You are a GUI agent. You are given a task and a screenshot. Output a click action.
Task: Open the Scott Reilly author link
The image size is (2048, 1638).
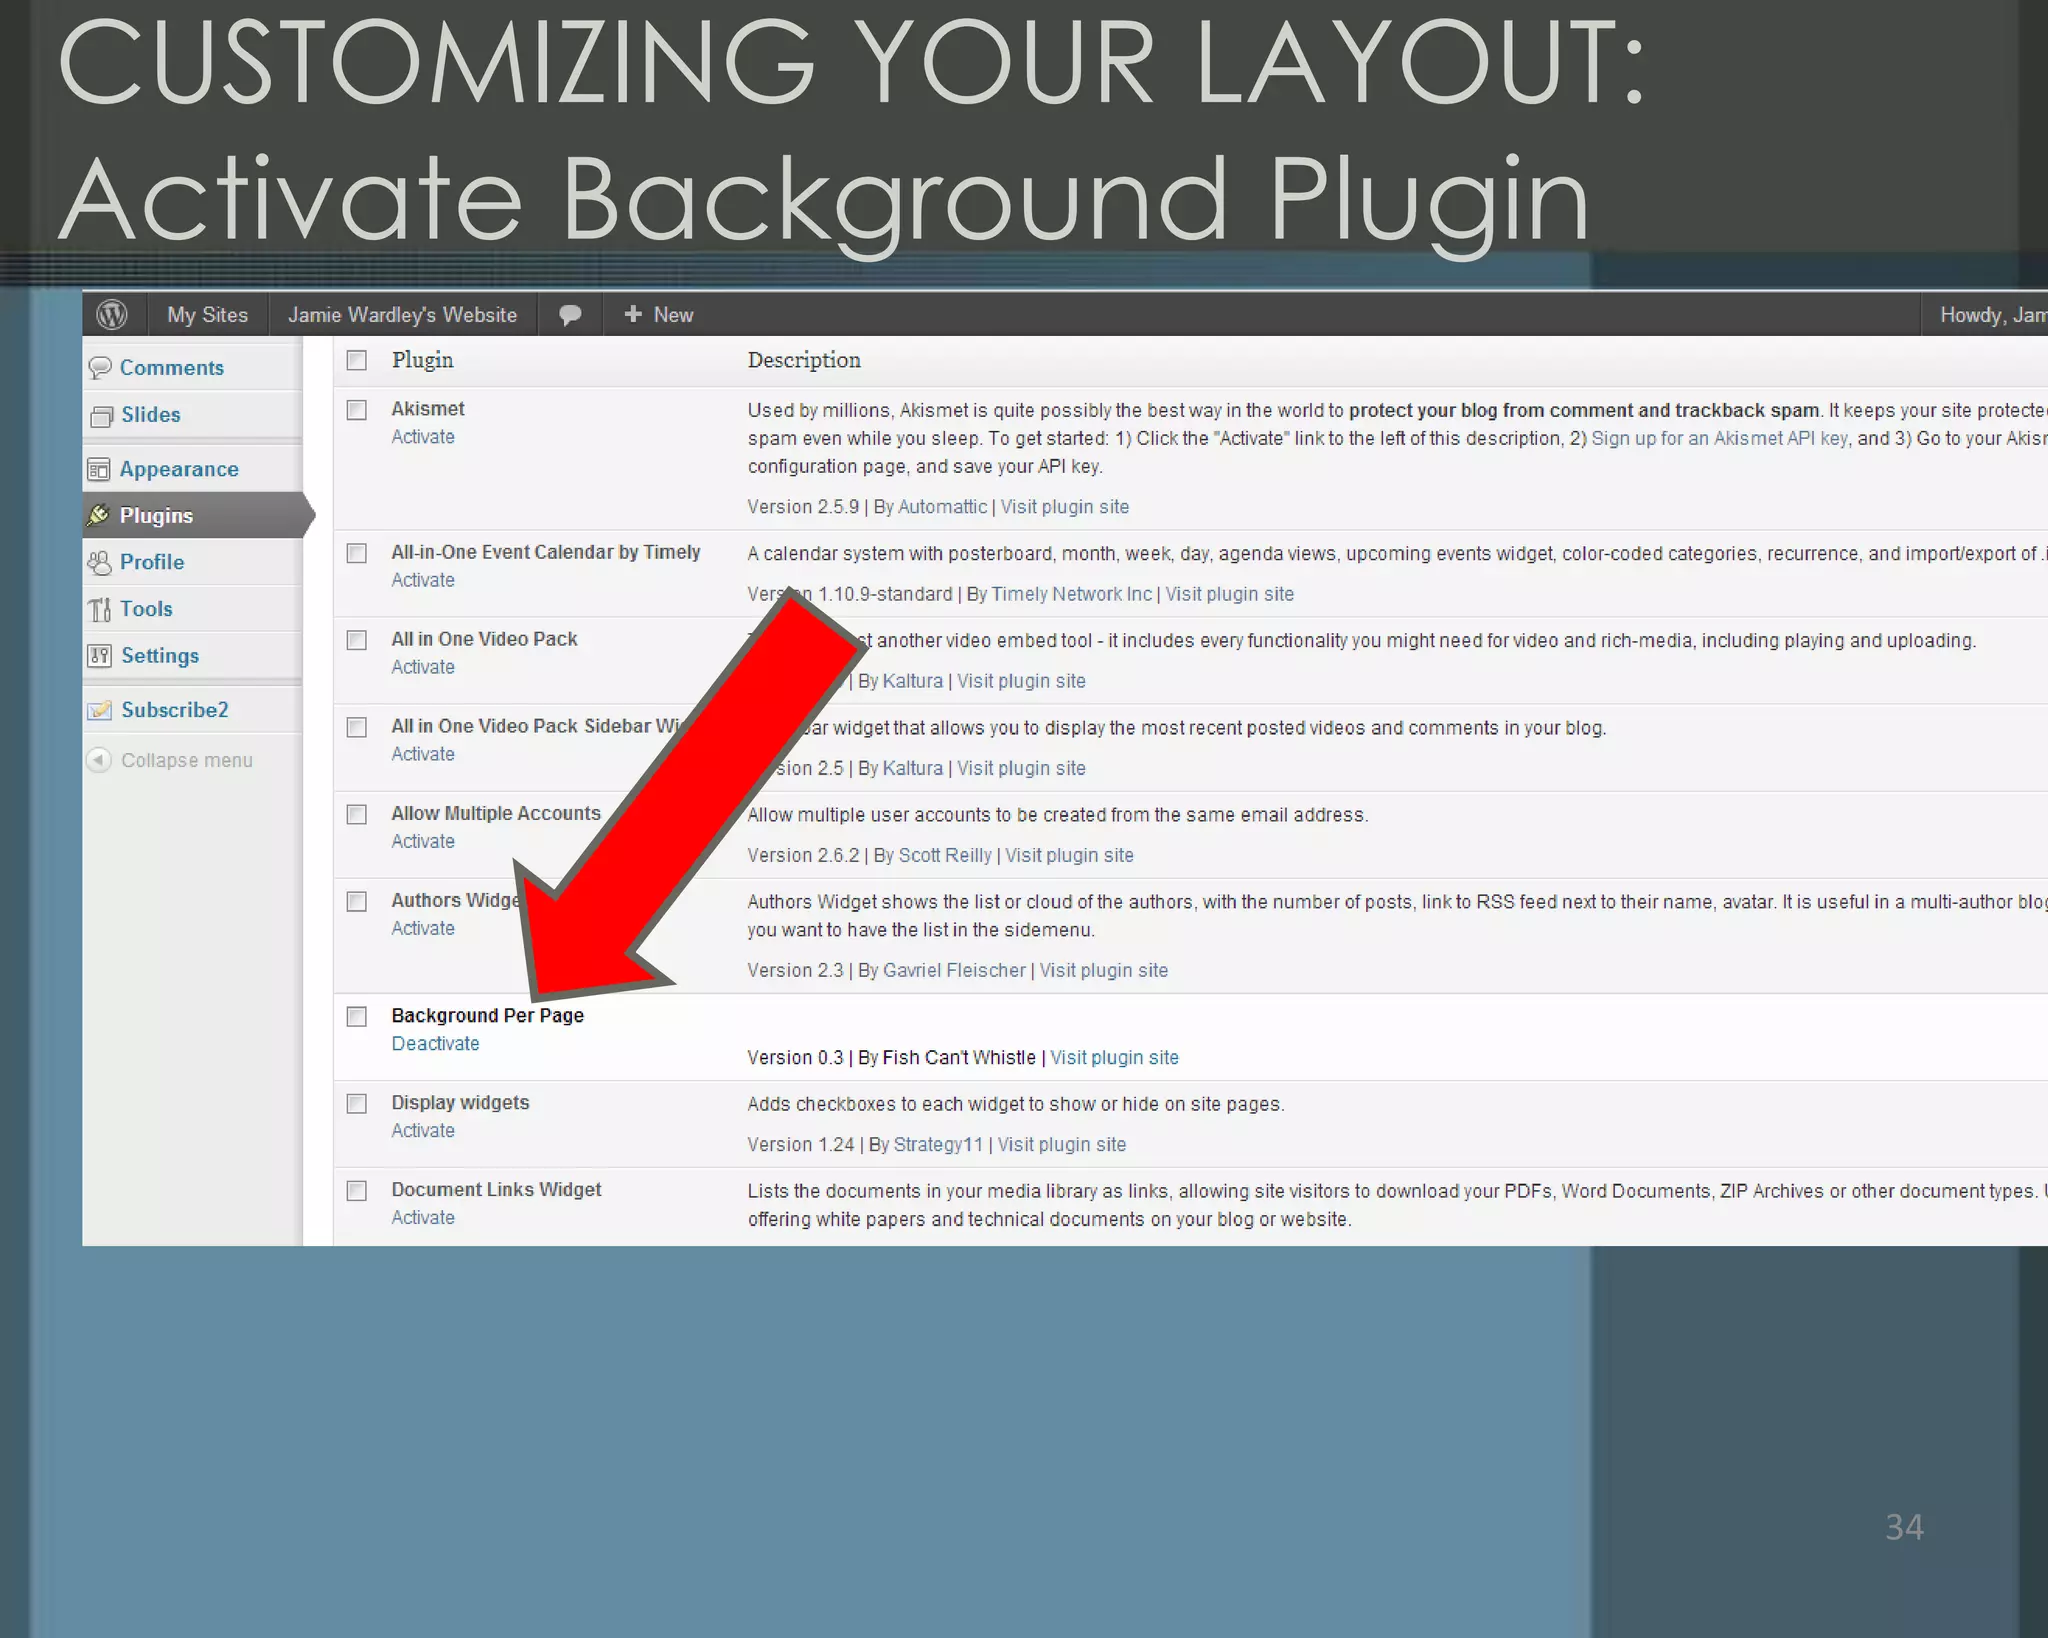coord(945,855)
